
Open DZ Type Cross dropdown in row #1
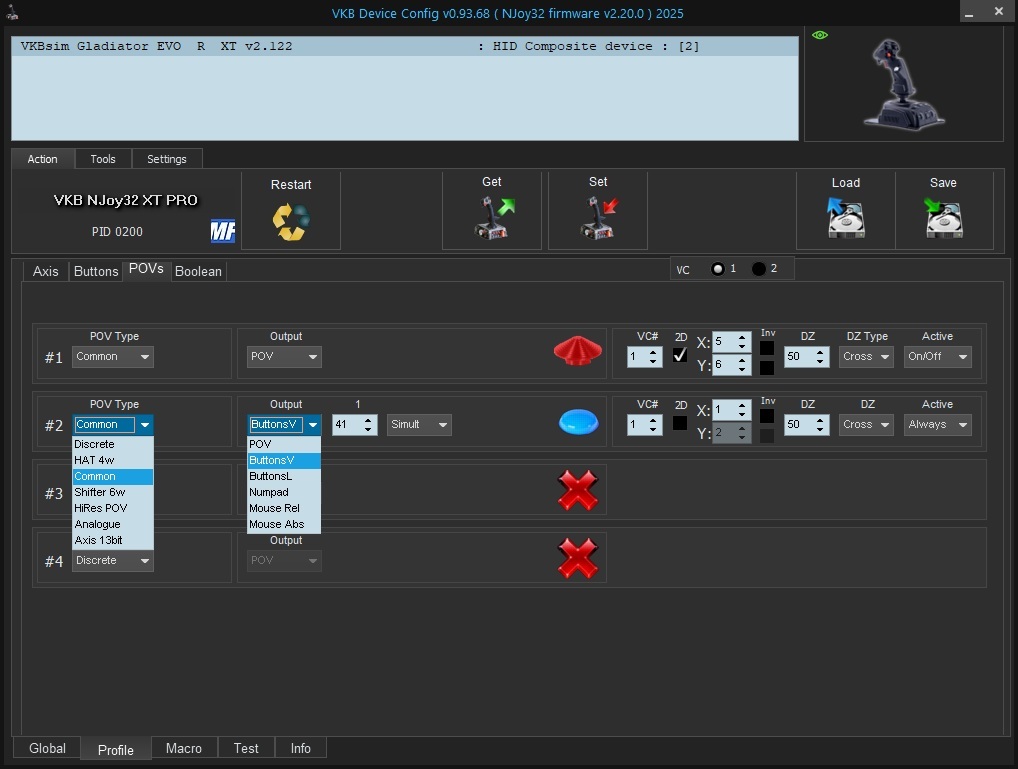[865, 357]
